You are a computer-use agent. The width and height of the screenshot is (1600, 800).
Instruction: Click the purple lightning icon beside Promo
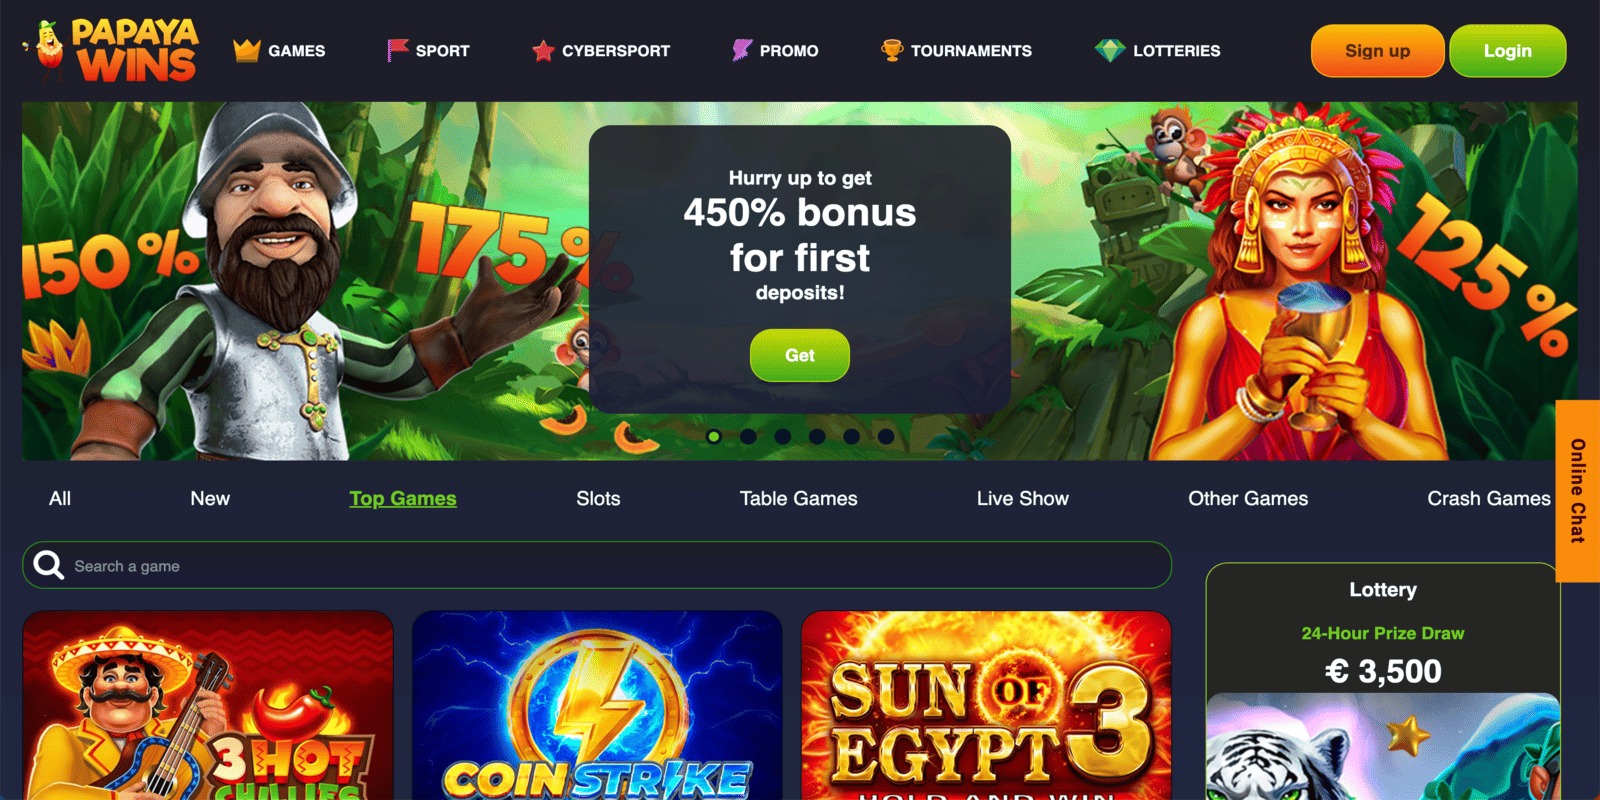(x=742, y=50)
